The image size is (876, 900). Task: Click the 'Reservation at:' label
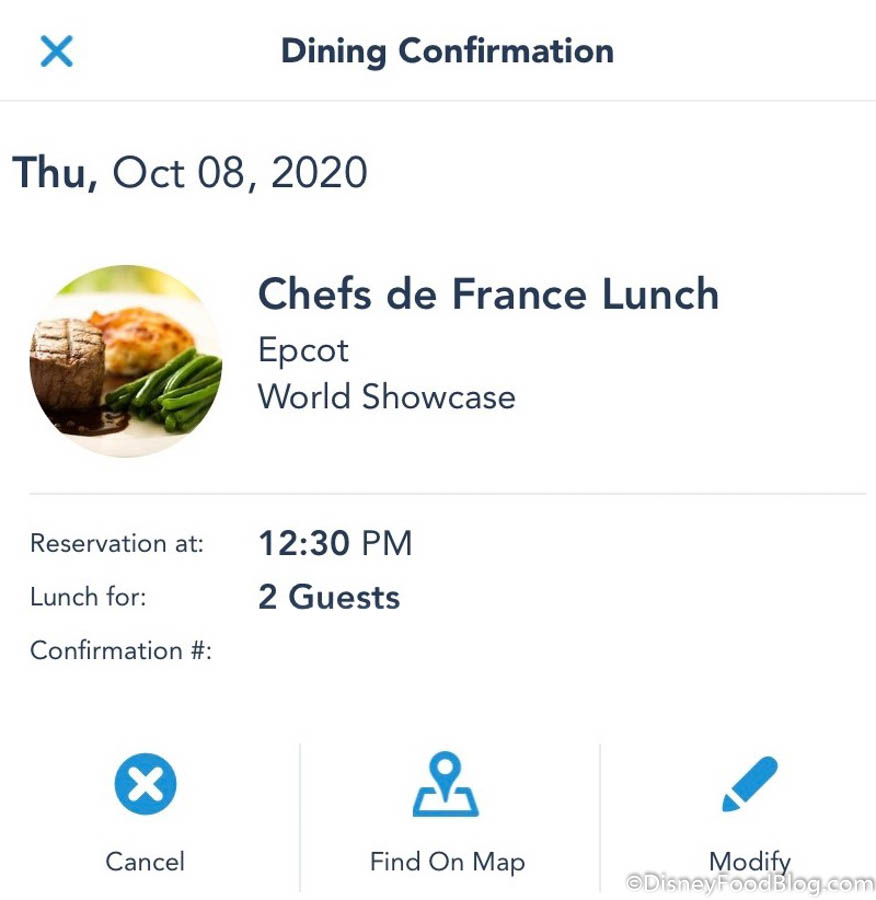click(x=117, y=544)
